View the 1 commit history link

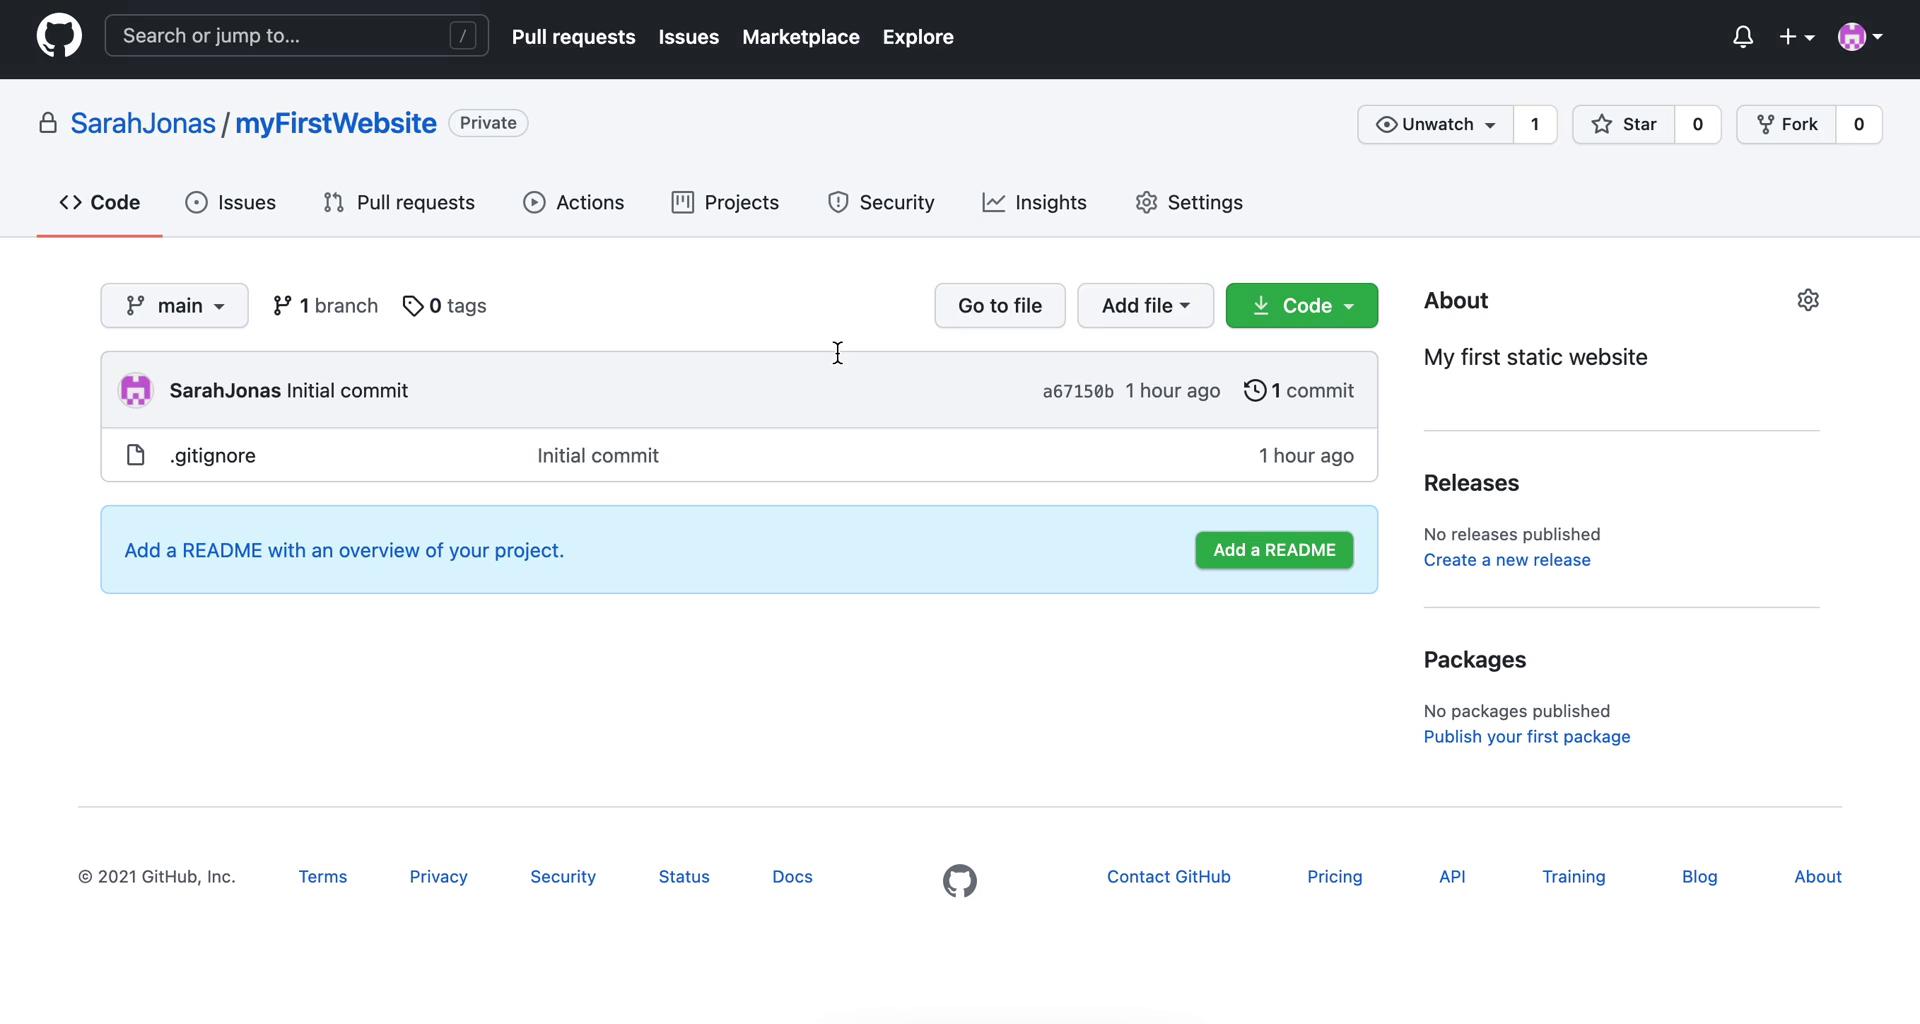click(x=1299, y=390)
